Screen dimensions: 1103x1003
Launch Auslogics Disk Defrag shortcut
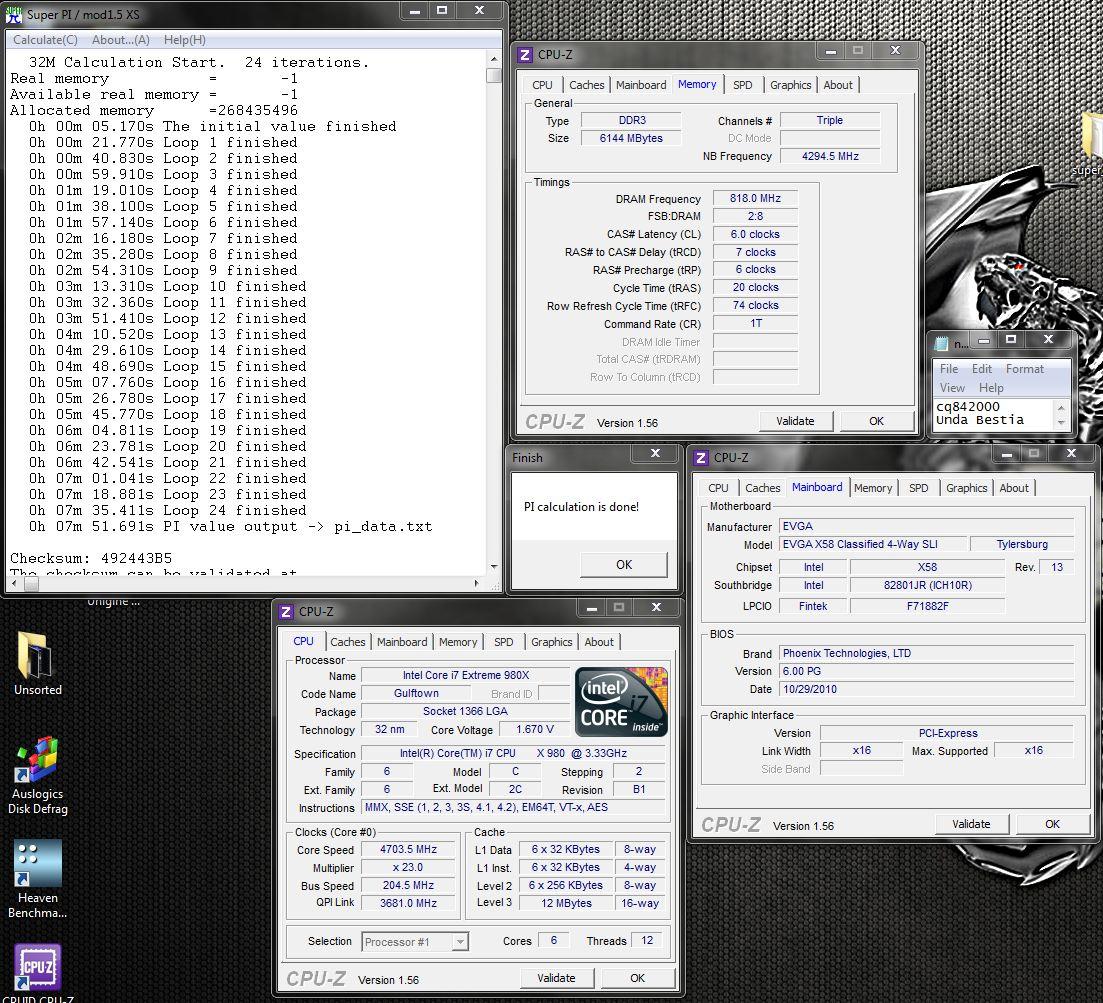37,775
